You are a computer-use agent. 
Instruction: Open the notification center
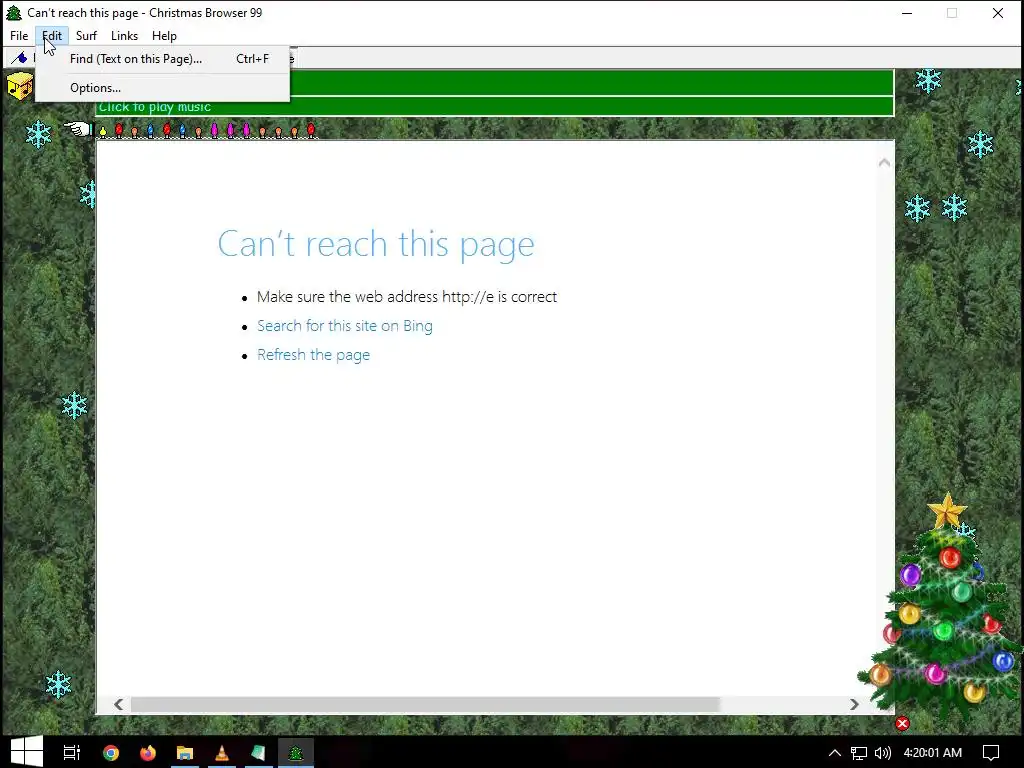pyautogui.click(x=991, y=752)
